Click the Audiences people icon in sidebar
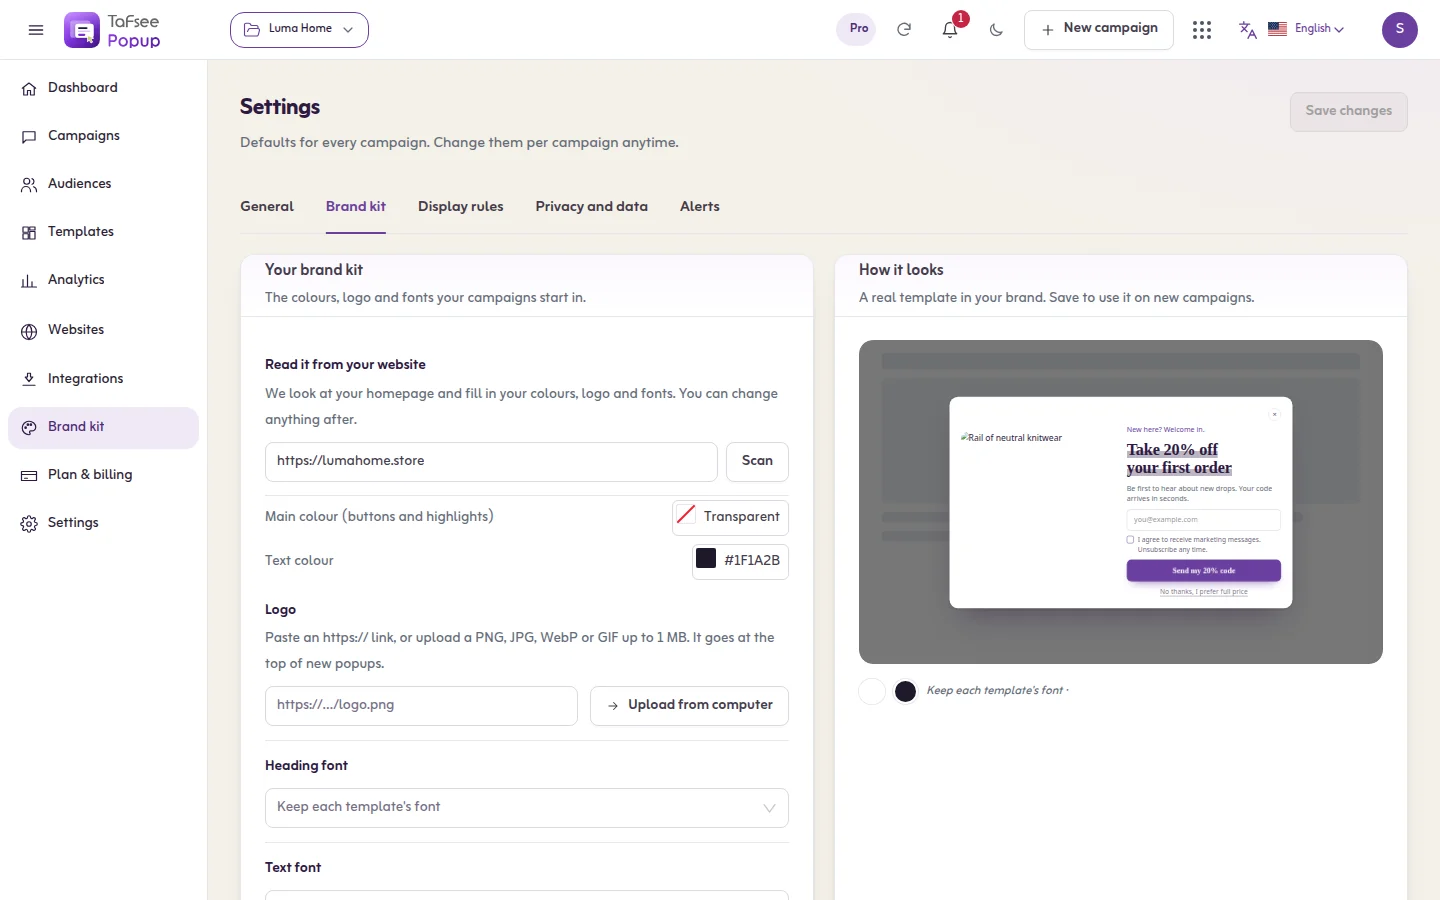The image size is (1440, 900). coord(29,184)
